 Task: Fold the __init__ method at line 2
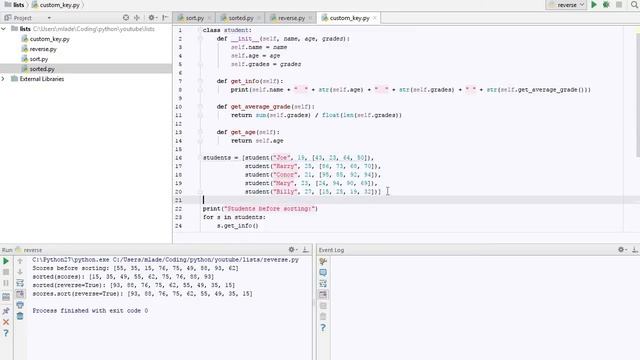[x=200, y=39]
